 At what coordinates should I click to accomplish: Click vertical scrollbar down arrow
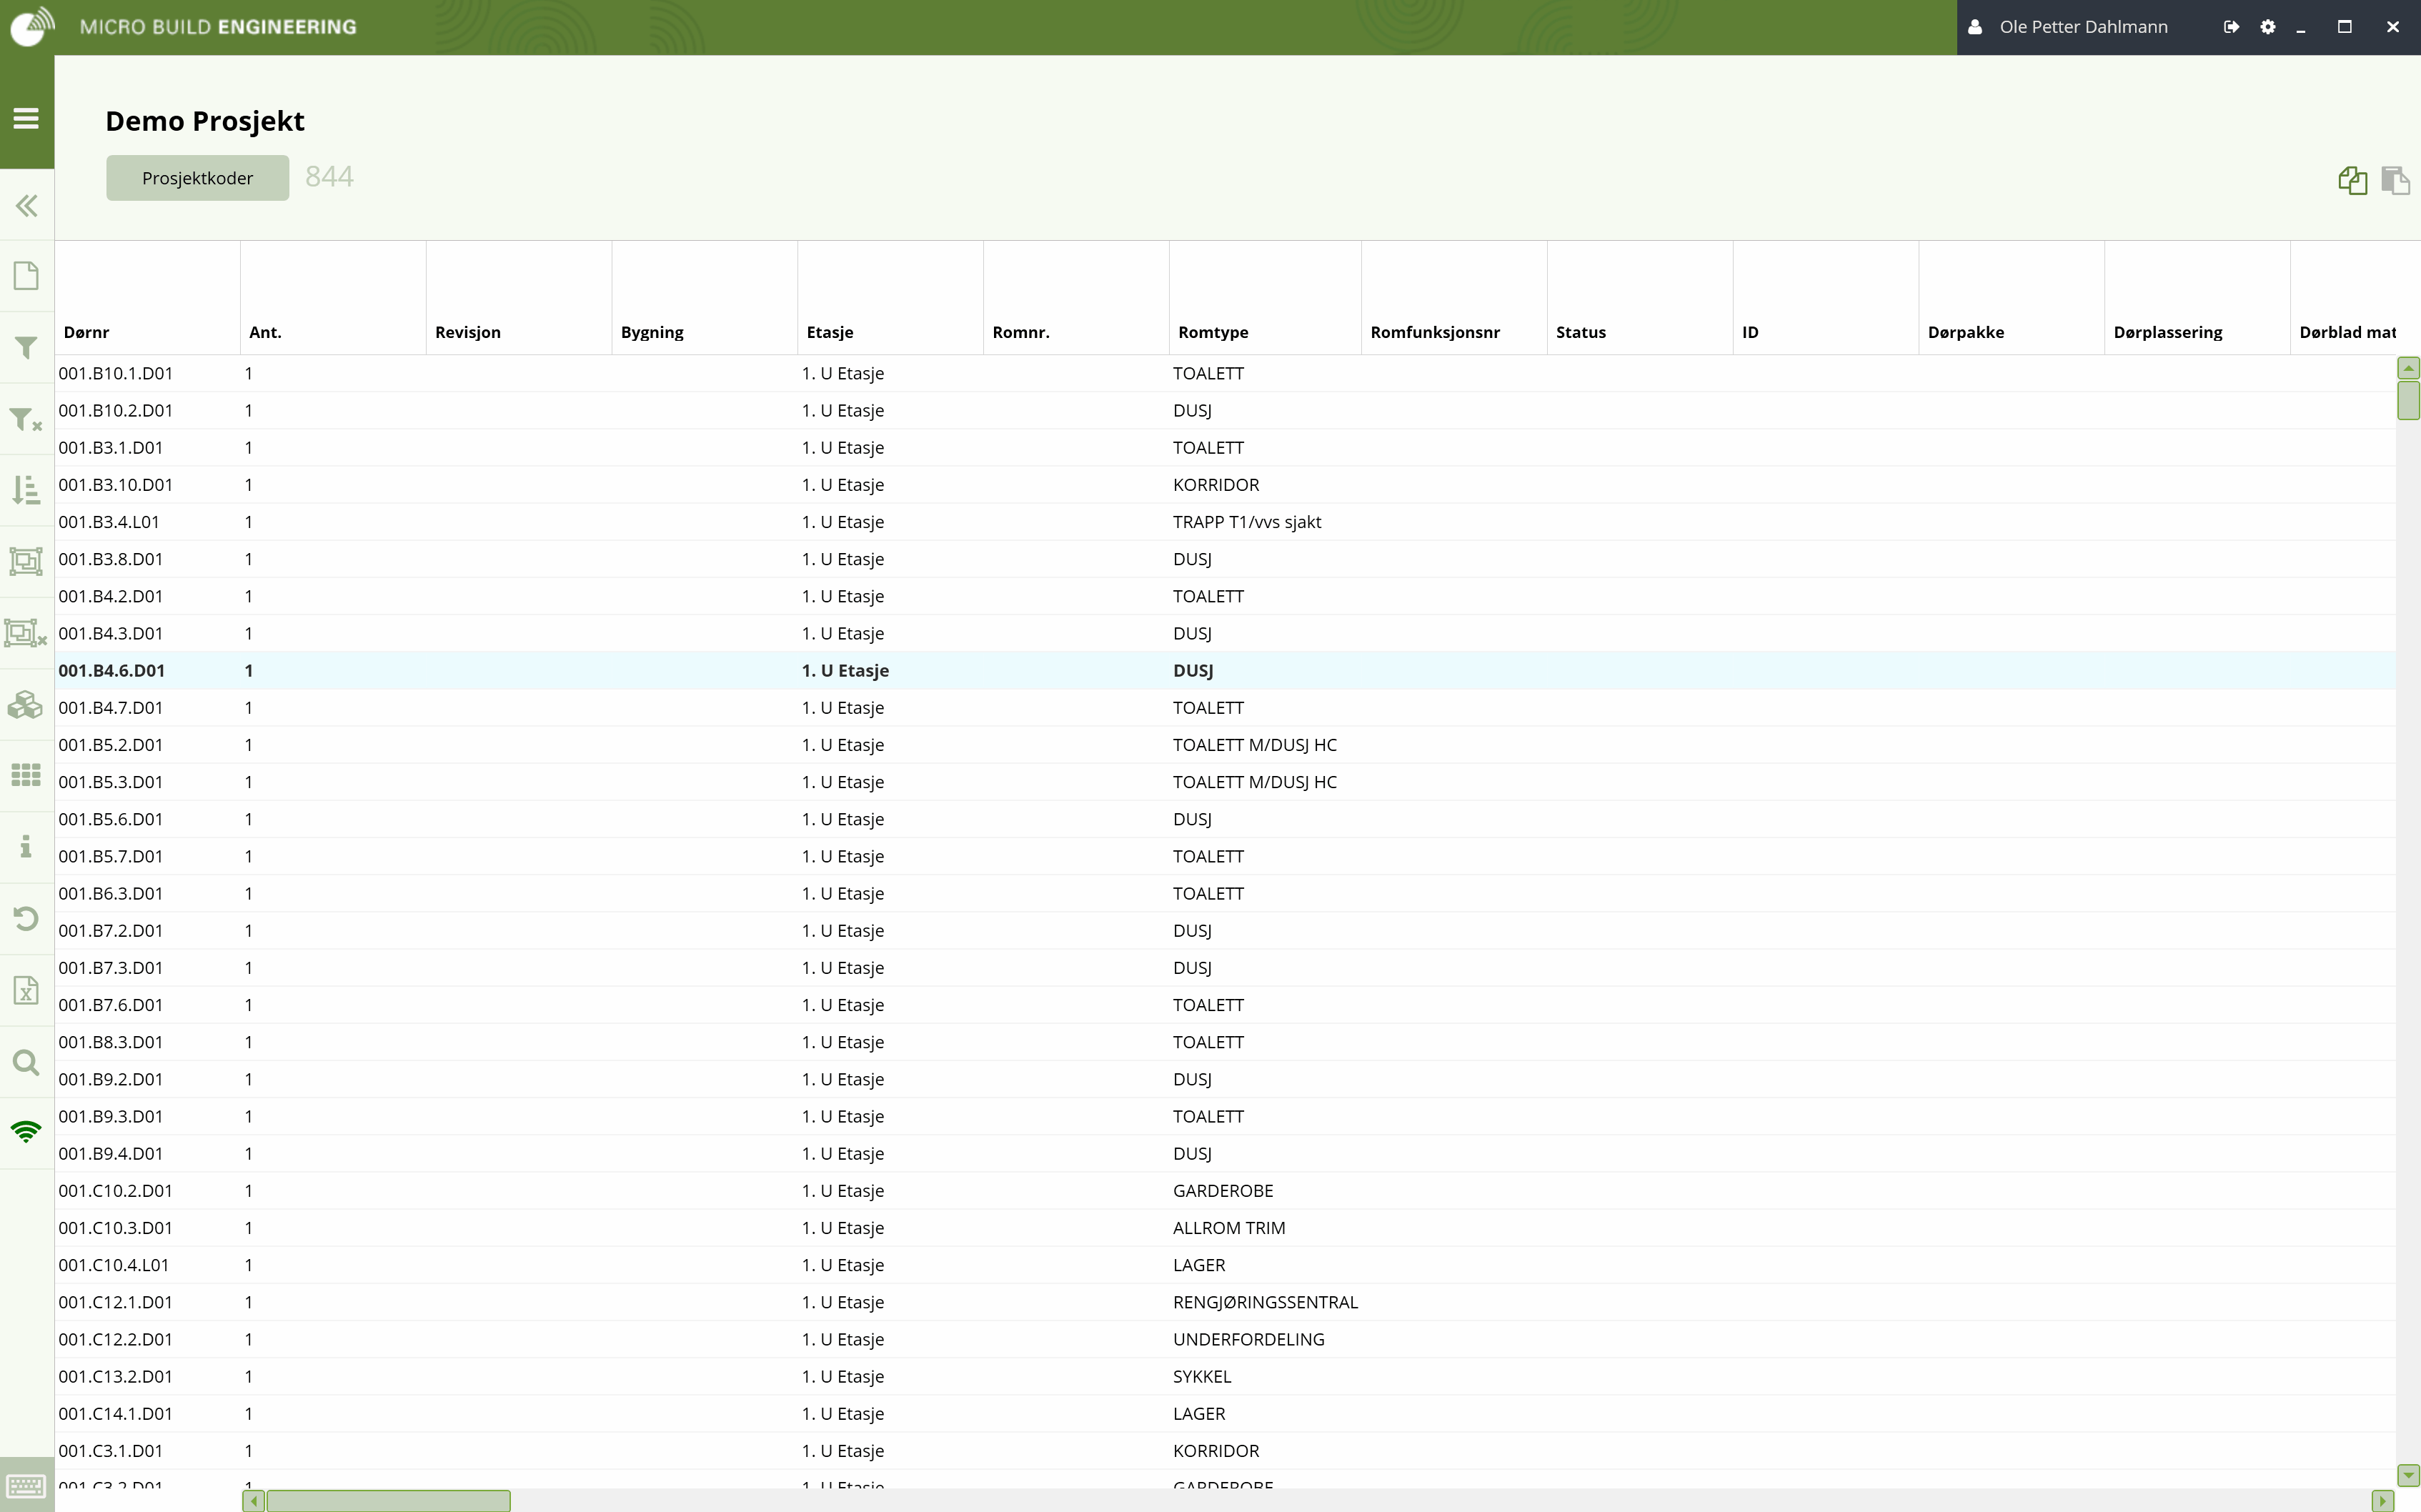click(2408, 1475)
